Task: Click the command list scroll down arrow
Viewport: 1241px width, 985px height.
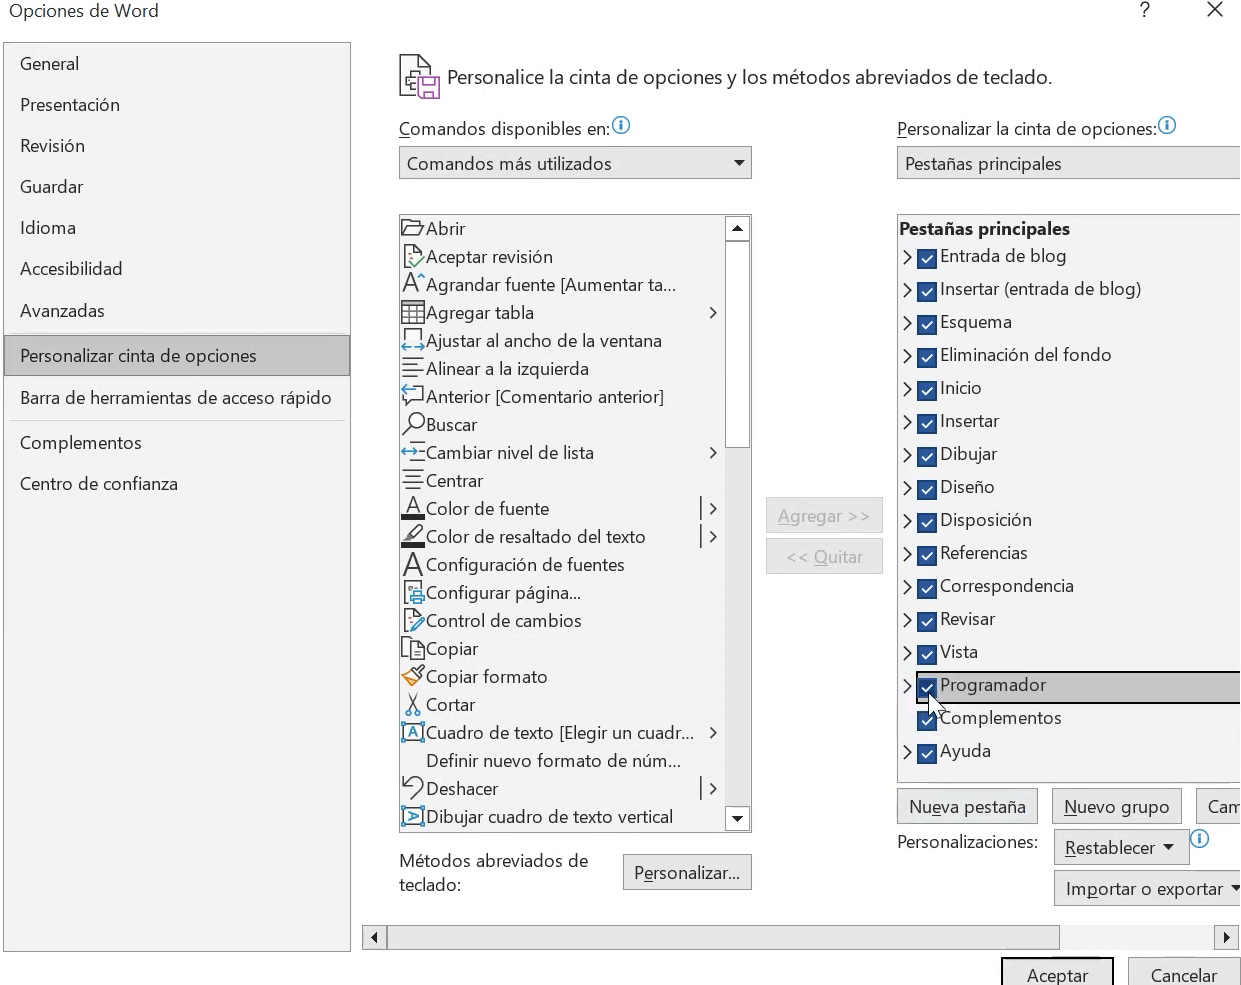Action: 737,819
